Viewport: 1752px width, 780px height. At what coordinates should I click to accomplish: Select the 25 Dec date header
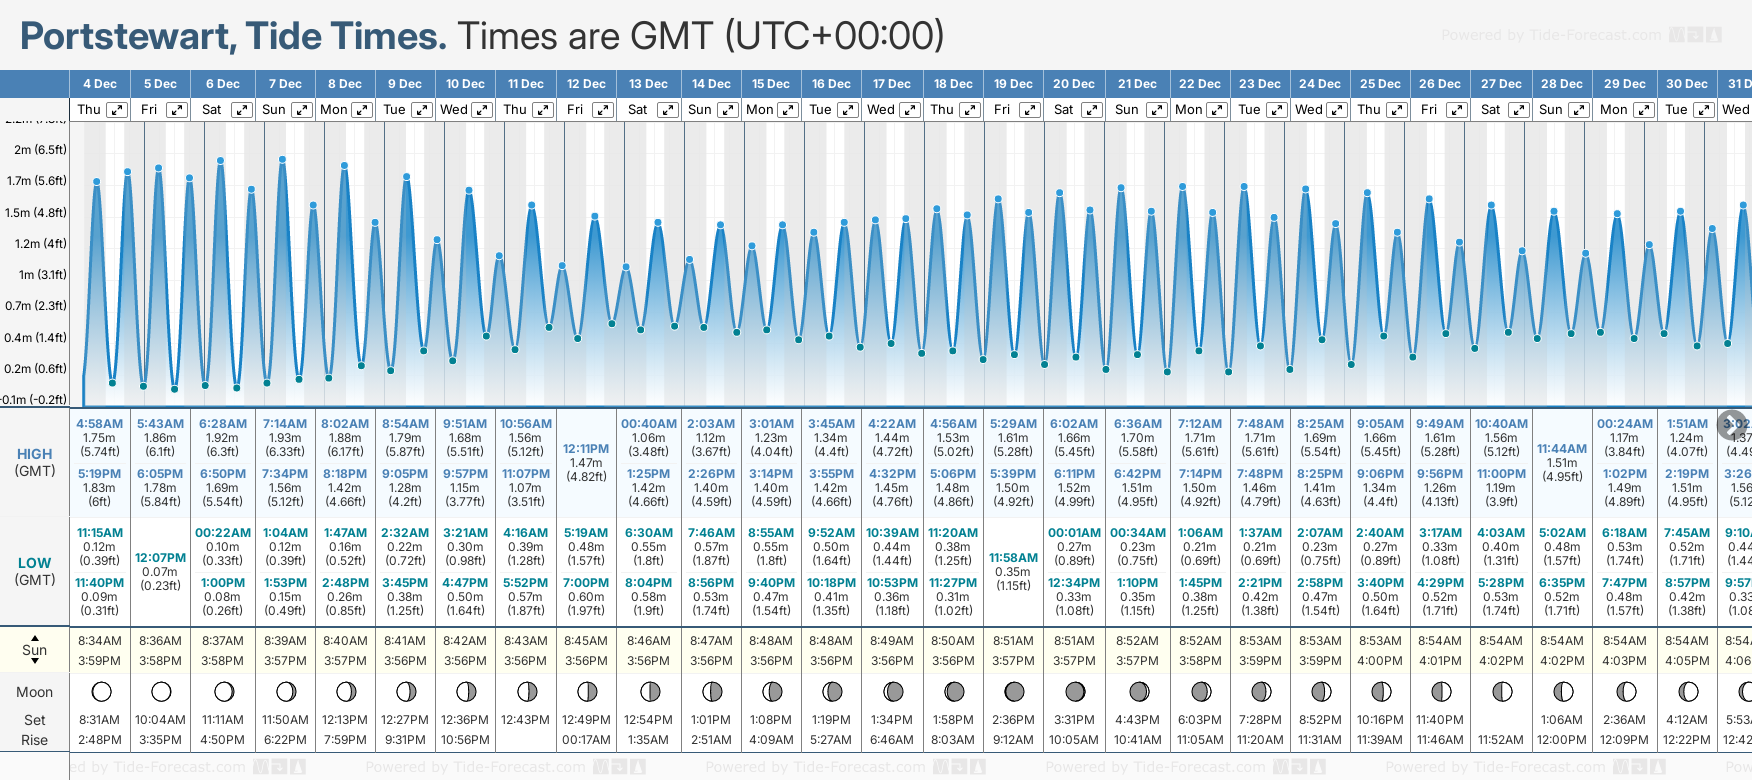pos(1380,84)
